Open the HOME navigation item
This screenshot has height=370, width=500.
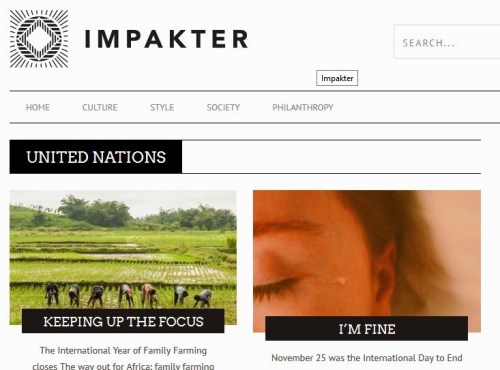(38, 107)
